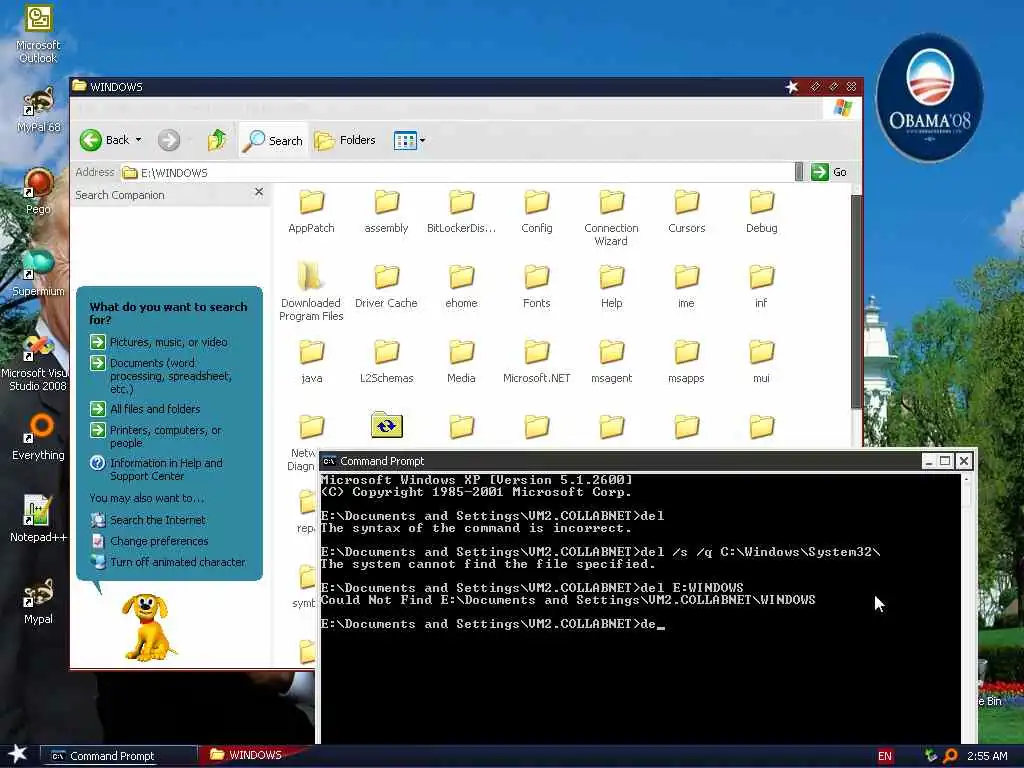Select the inf folder
The height and width of the screenshot is (768, 1024).
pos(761,287)
